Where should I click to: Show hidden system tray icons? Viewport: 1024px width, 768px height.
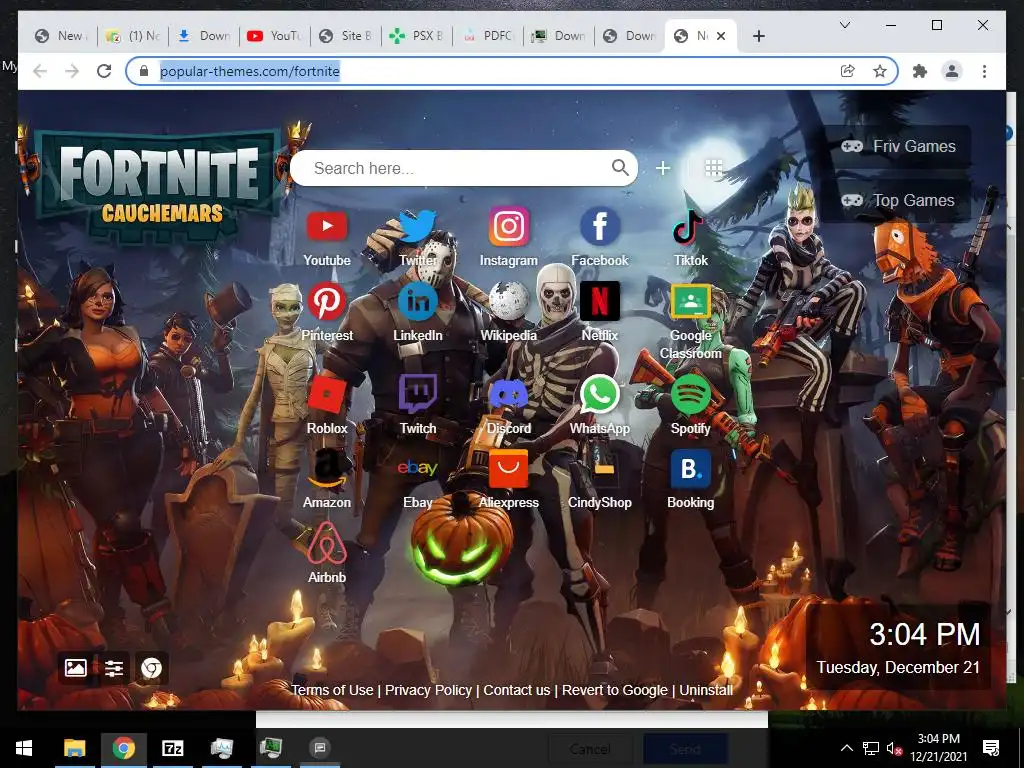click(846, 748)
